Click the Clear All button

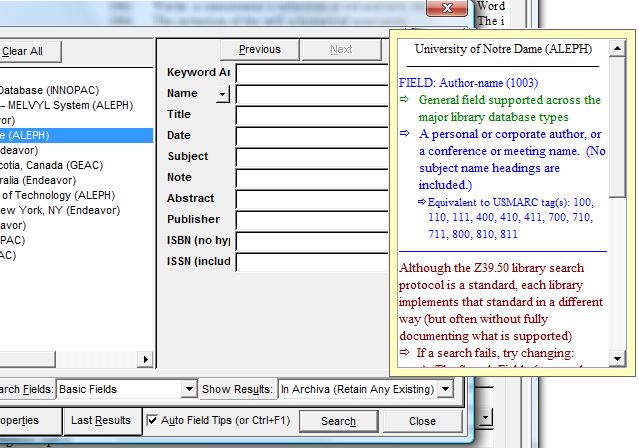(x=28, y=51)
